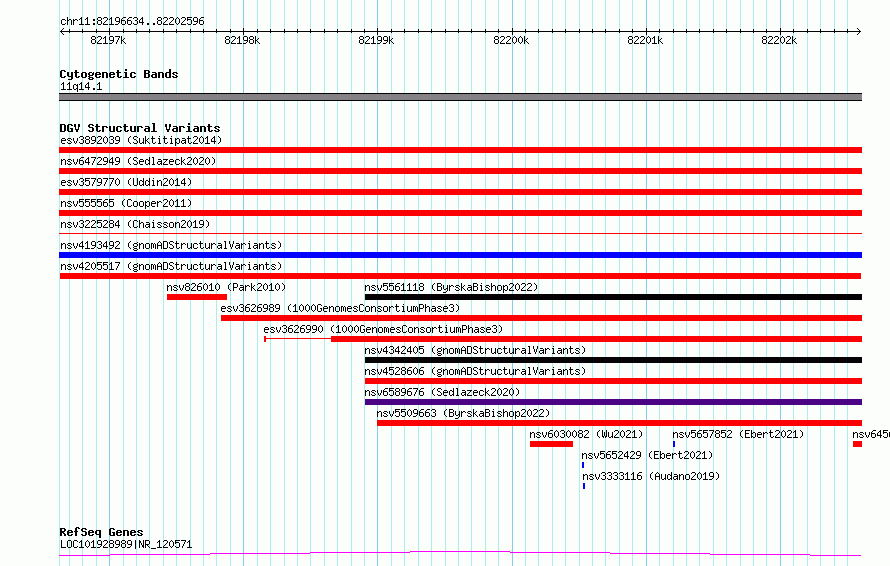Click the 82197k ruler tick label
This screenshot has width=890, height=566.
coord(108,40)
